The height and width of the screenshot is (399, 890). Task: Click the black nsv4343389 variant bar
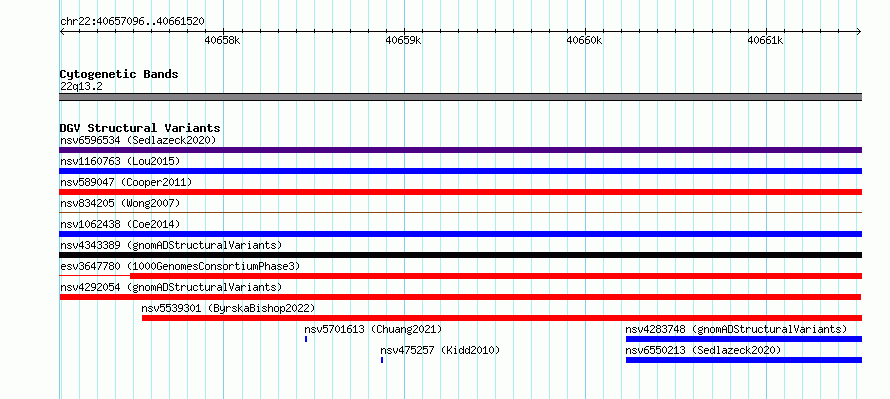pyautogui.click(x=460, y=255)
